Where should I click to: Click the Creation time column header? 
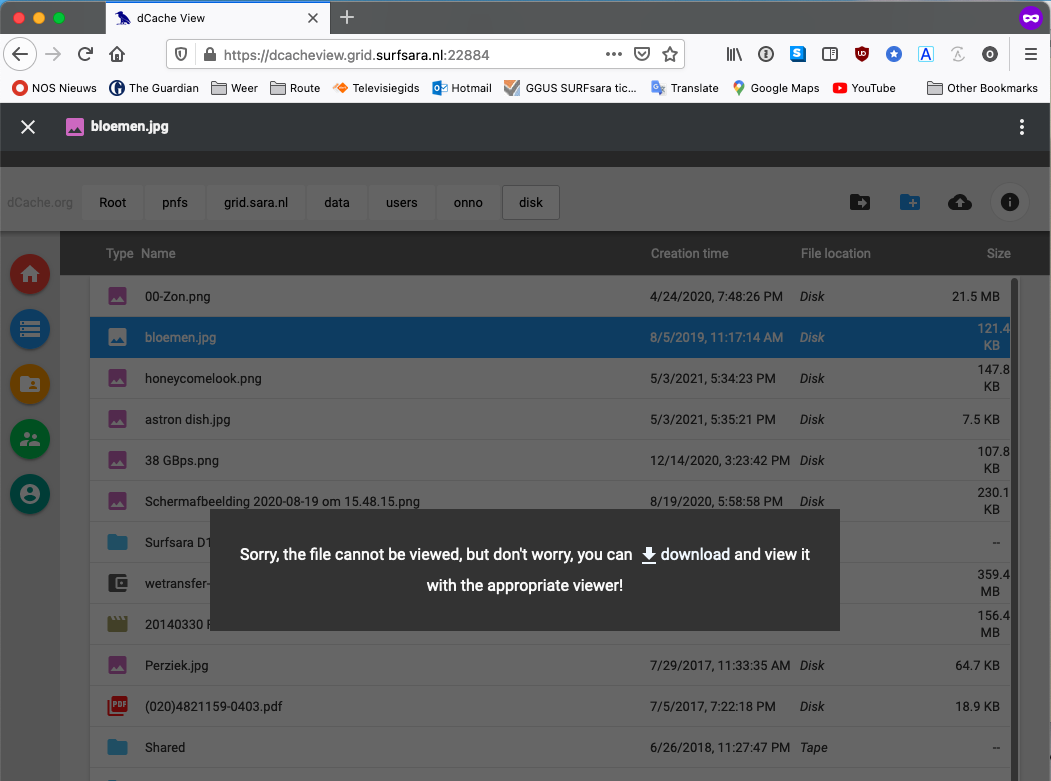tap(689, 253)
